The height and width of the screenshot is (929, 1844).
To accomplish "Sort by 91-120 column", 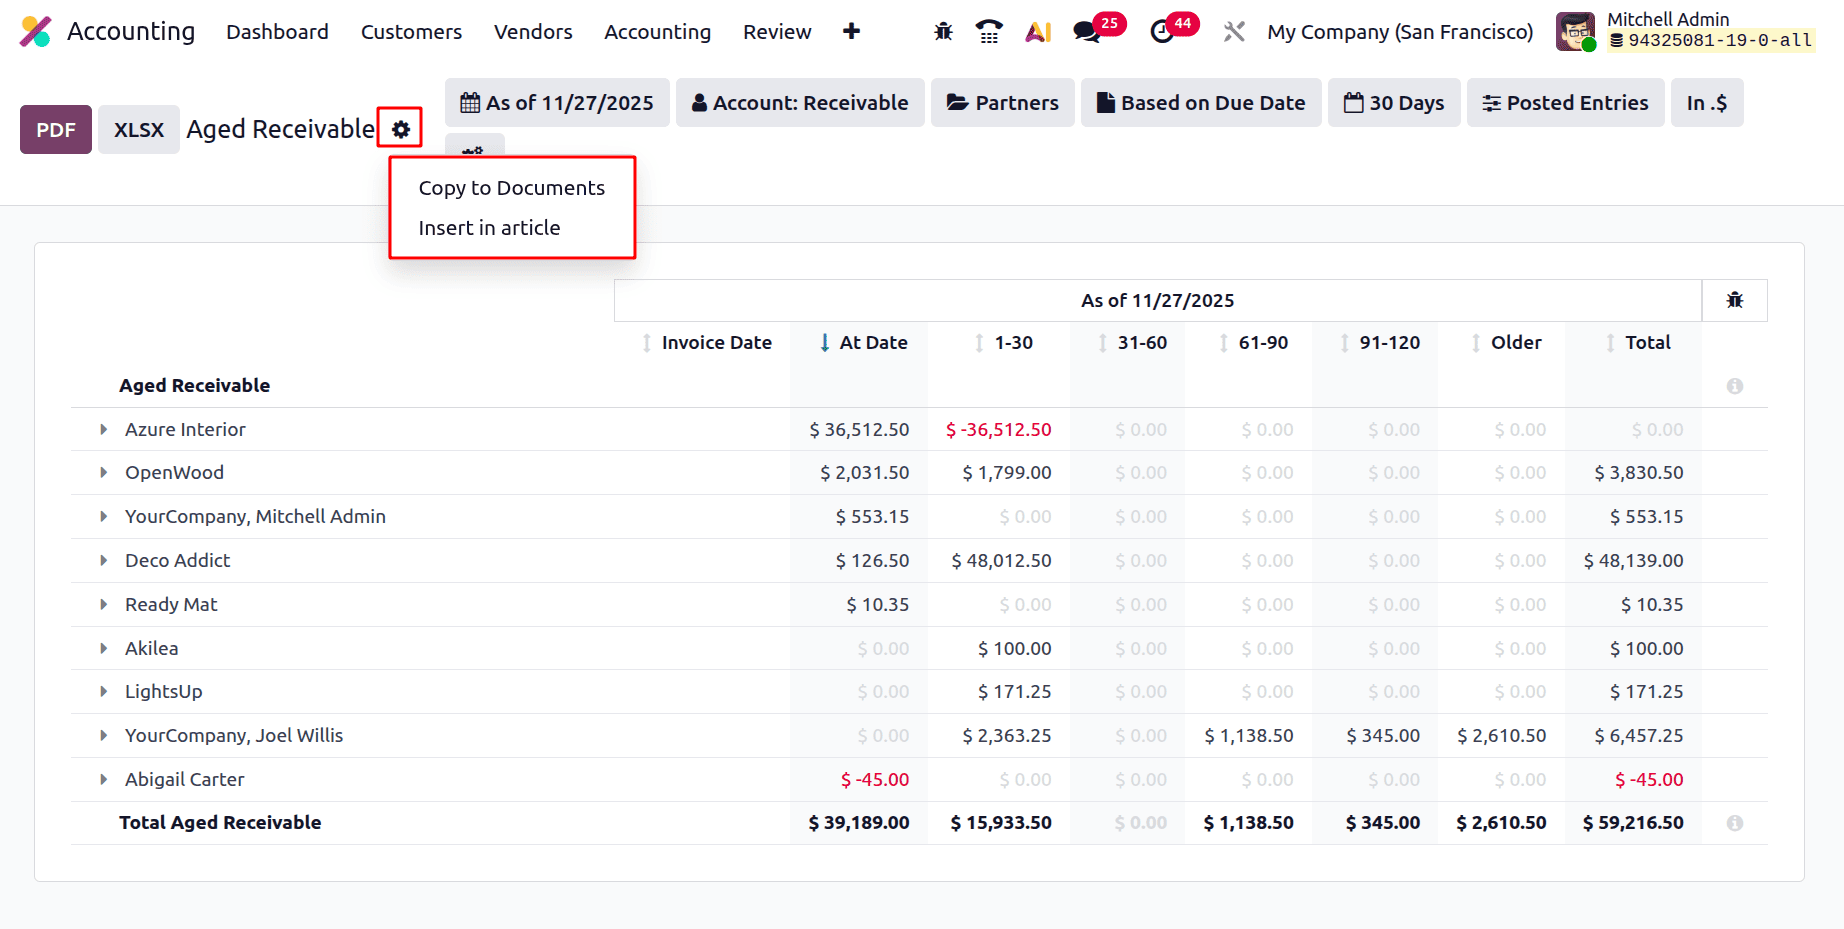I will tap(1345, 343).
